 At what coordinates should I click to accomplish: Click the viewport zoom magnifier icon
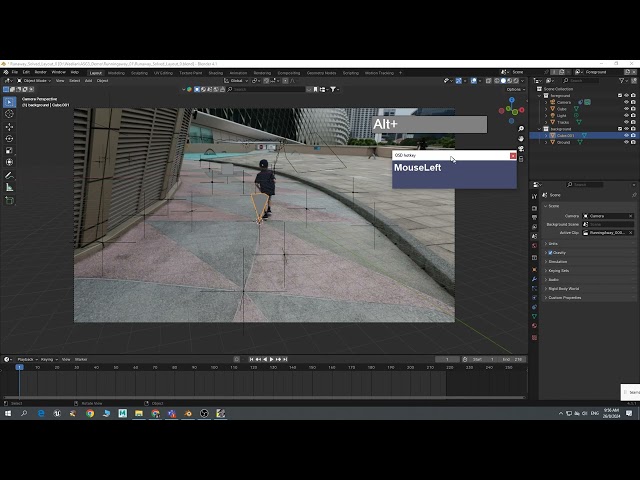(x=521, y=129)
